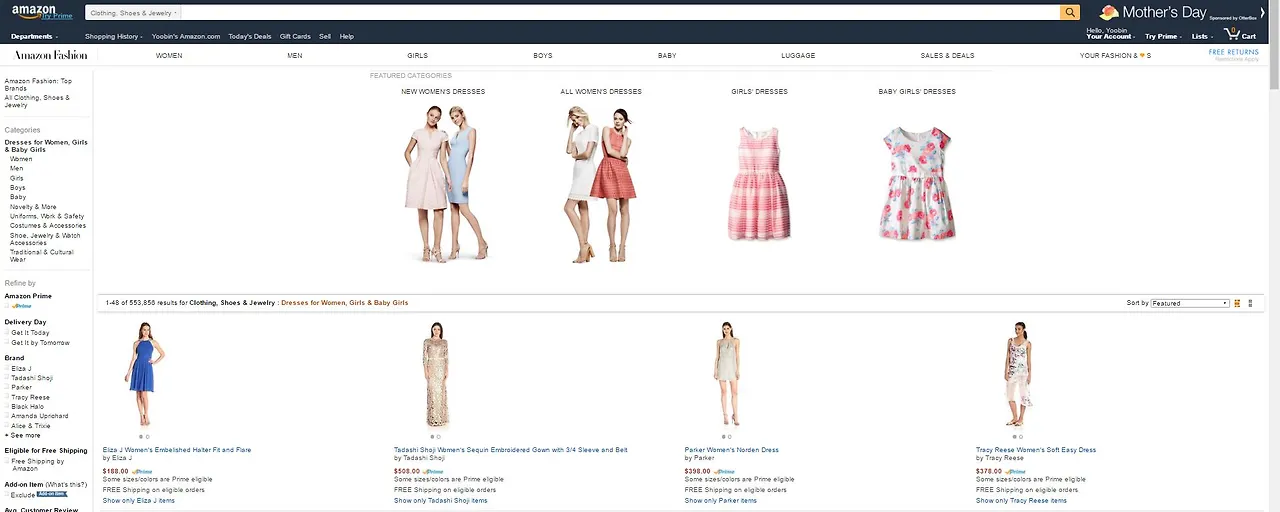The height and width of the screenshot is (512, 1280).
Task: Open All Women's Dresses category image
Action: tap(600, 185)
